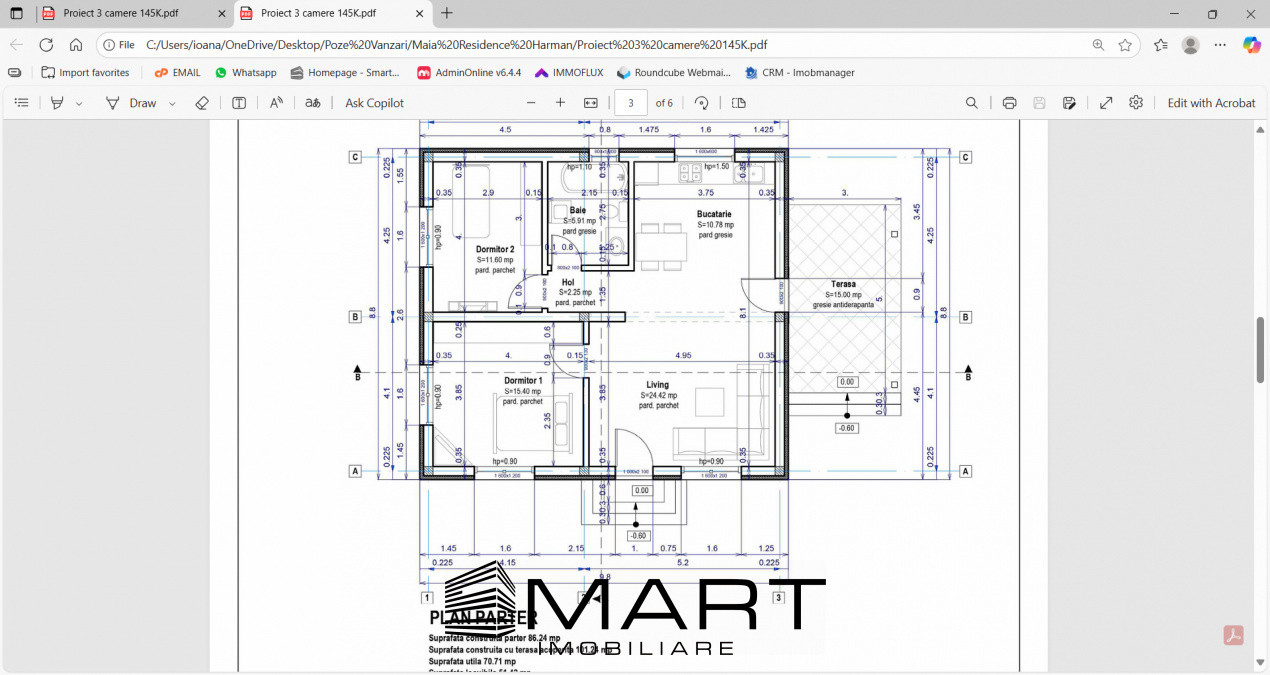Click Edit with Acrobat
Screen dimensions: 1270x675
(1211, 103)
